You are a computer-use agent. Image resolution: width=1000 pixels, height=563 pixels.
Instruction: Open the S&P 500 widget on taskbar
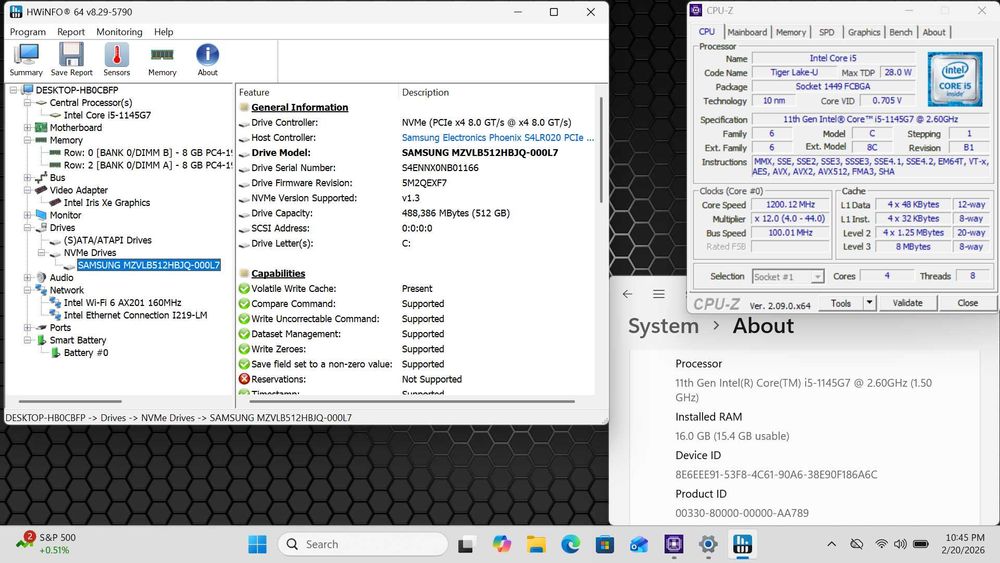[46, 543]
